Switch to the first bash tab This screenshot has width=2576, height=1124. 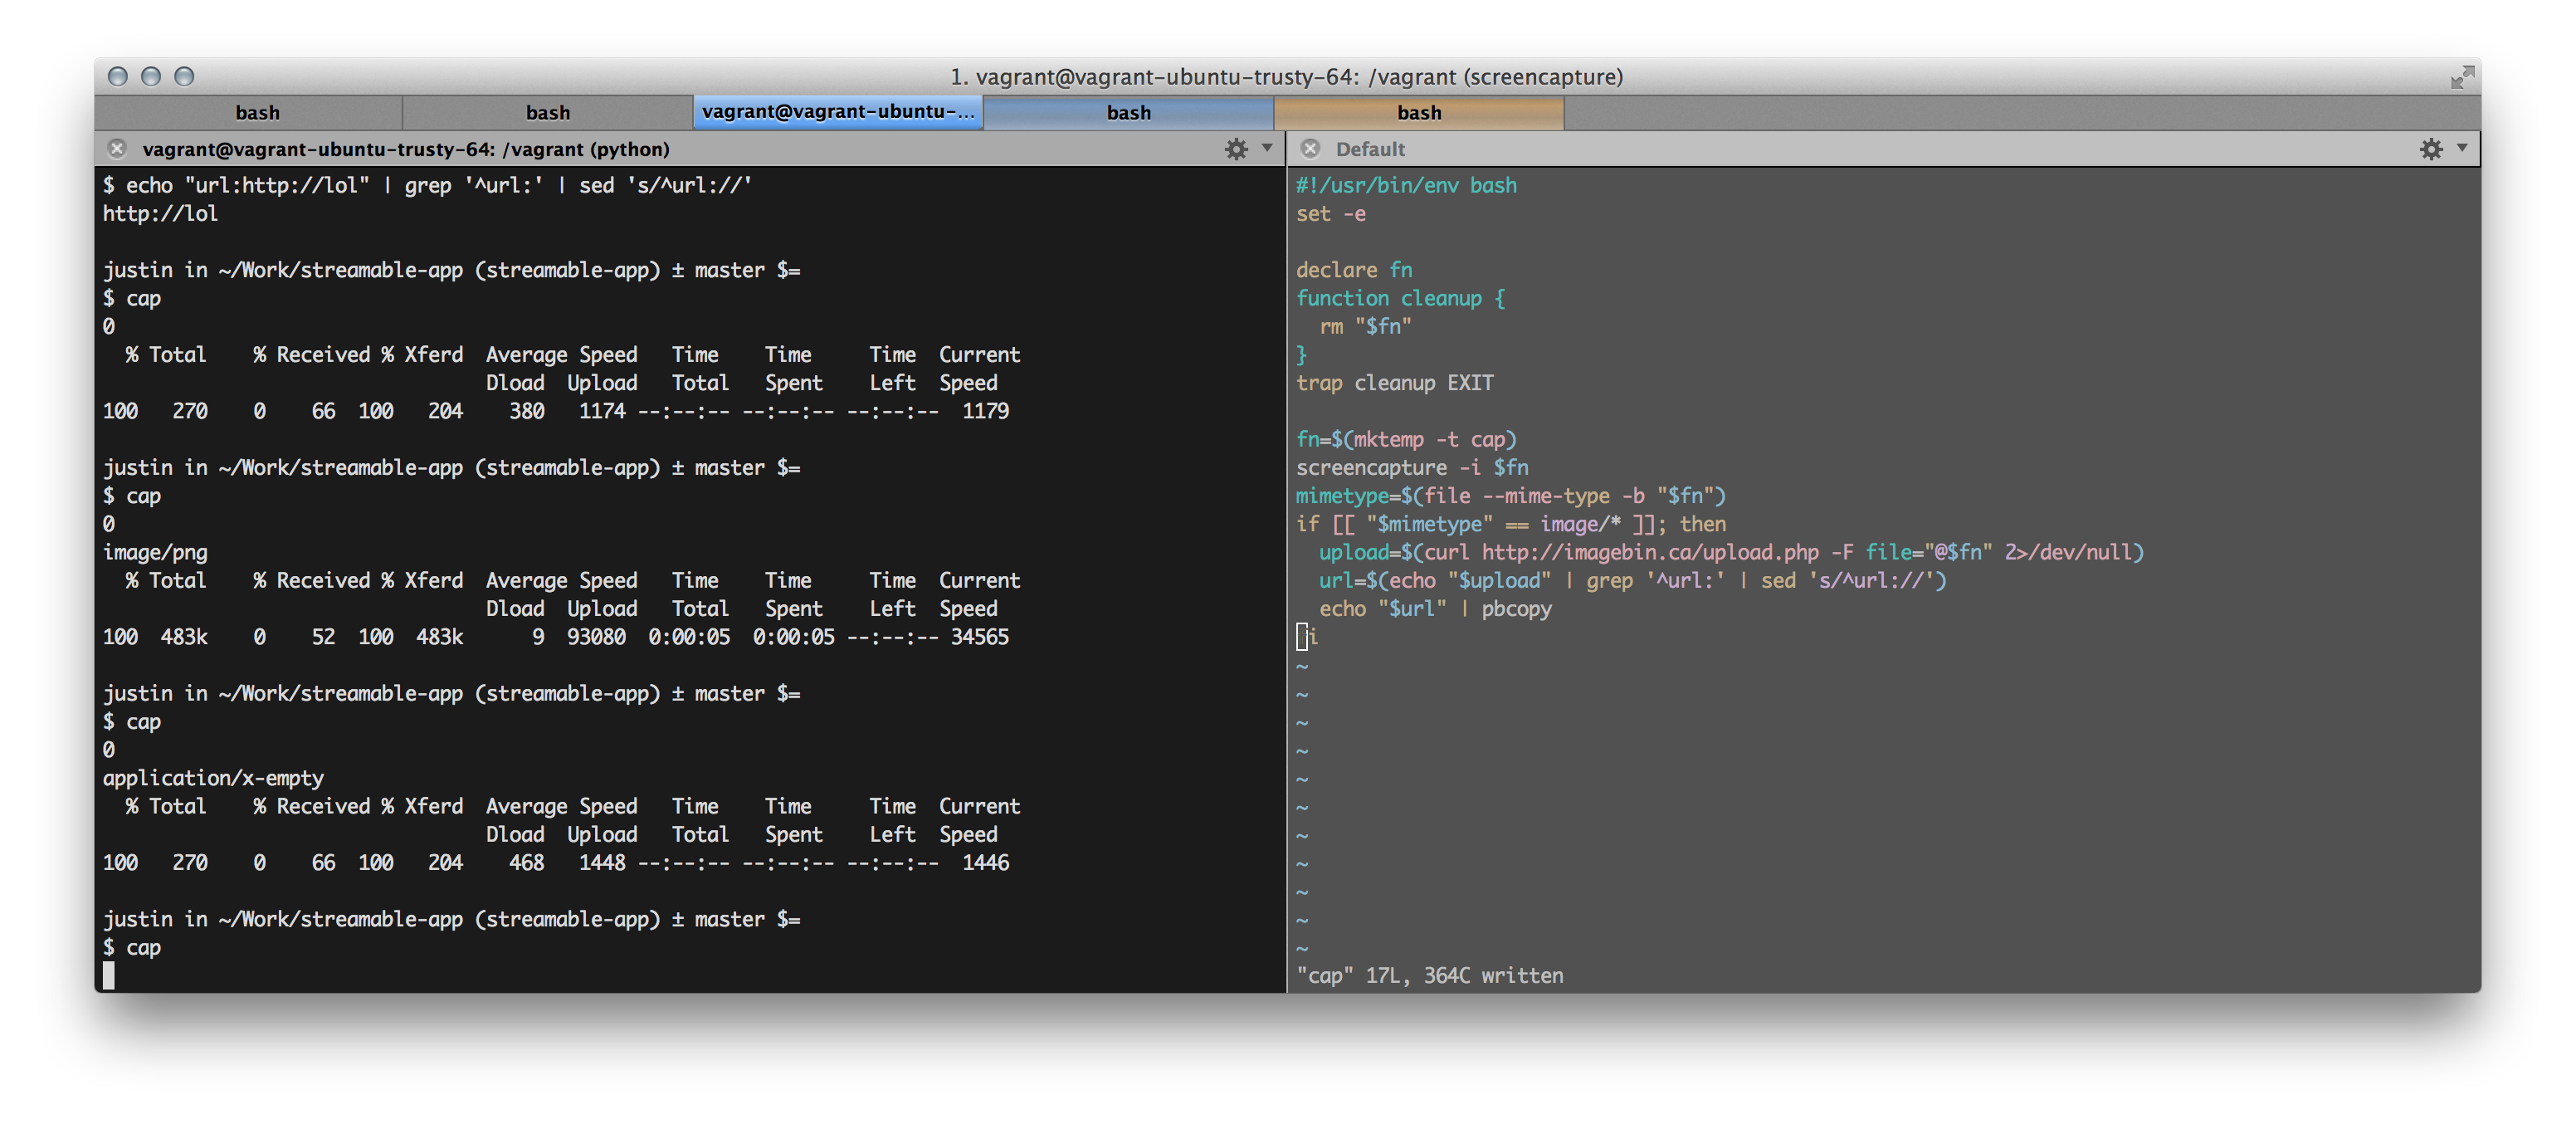(257, 112)
